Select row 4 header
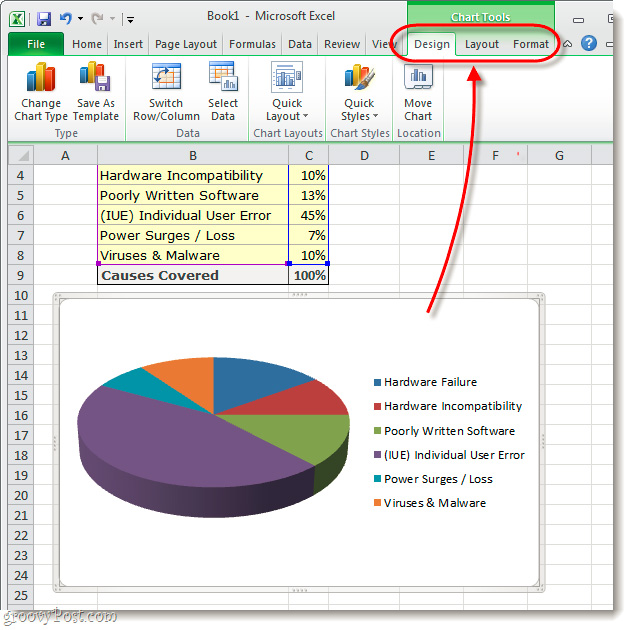 coord(21,176)
